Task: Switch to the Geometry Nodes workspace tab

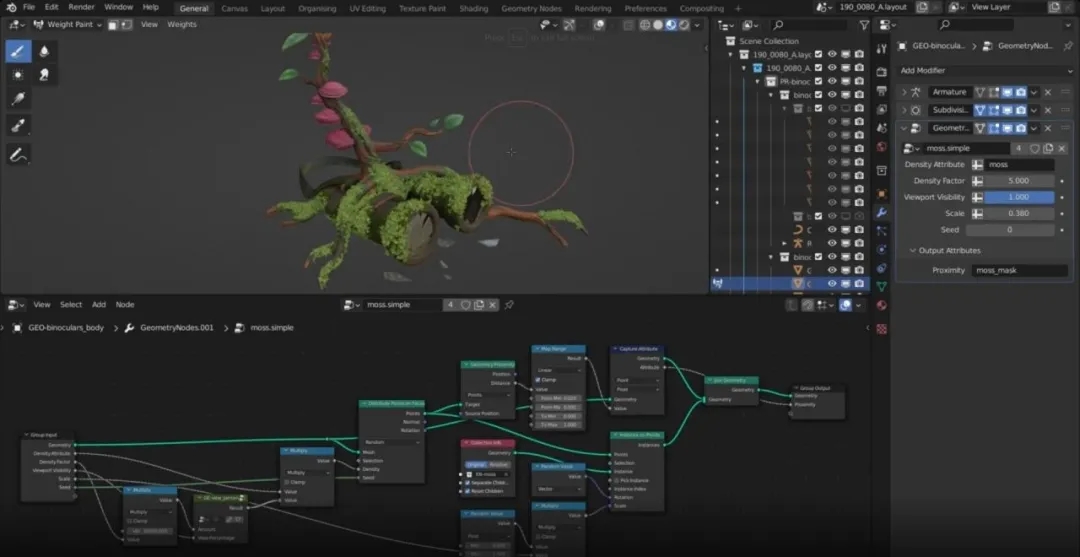Action: pyautogui.click(x=531, y=8)
